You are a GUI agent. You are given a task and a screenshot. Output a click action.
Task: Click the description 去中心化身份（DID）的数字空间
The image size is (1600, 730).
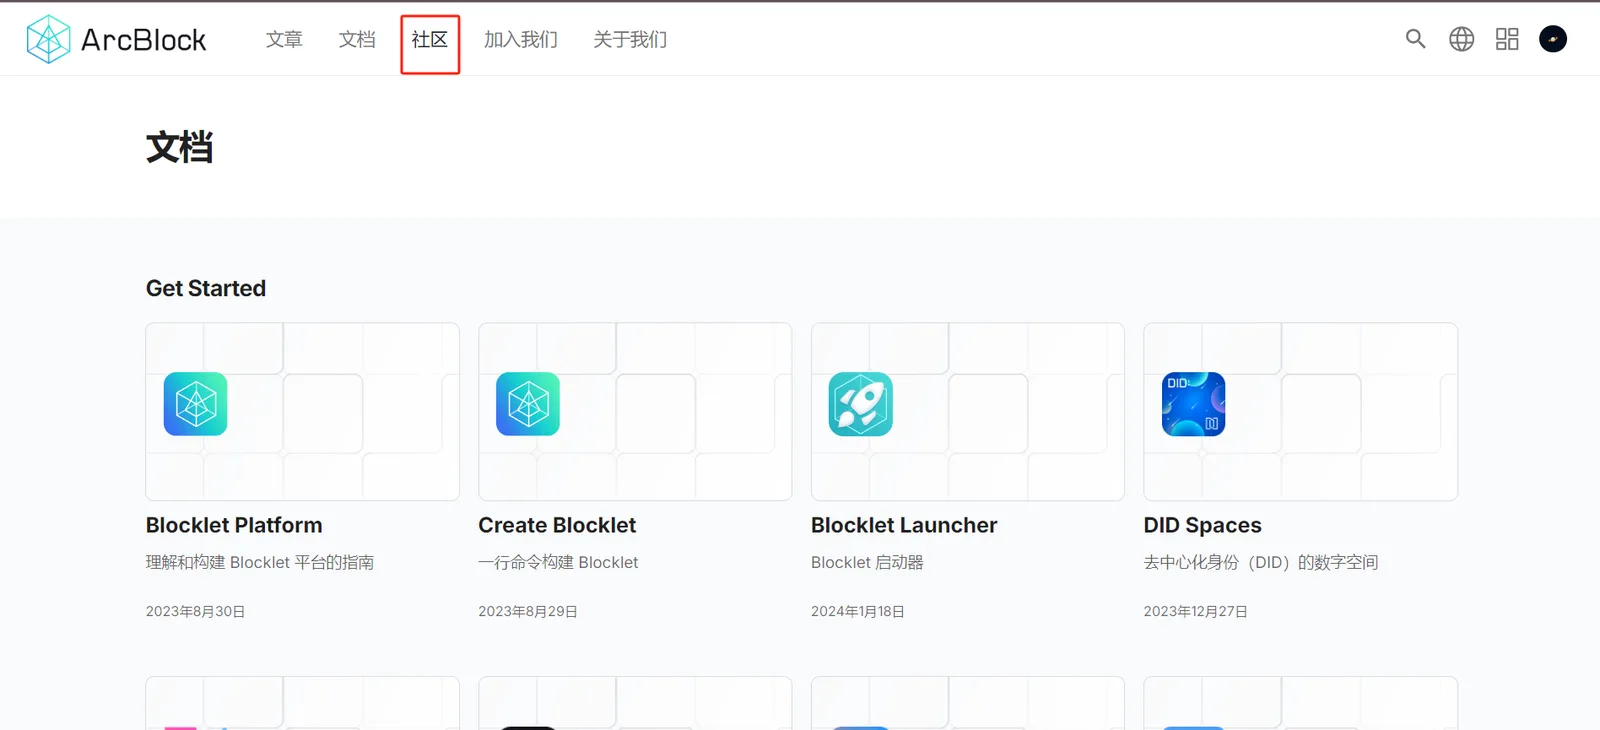coord(1261,562)
